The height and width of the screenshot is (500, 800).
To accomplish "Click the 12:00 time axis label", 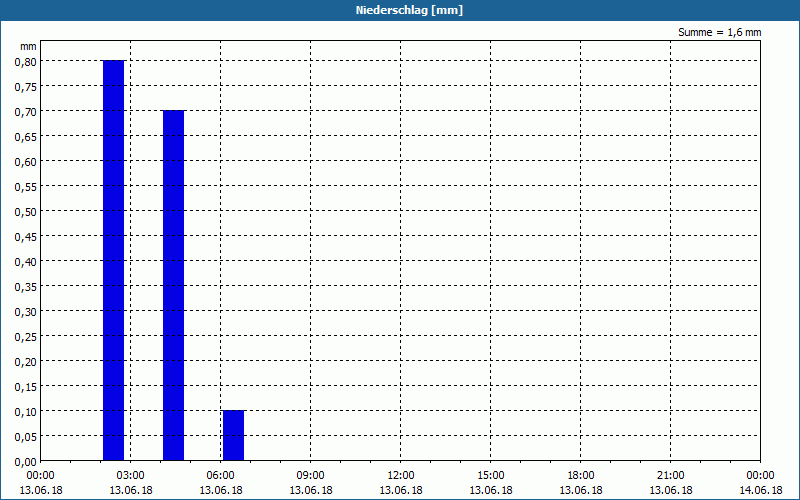I will tap(401, 475).
